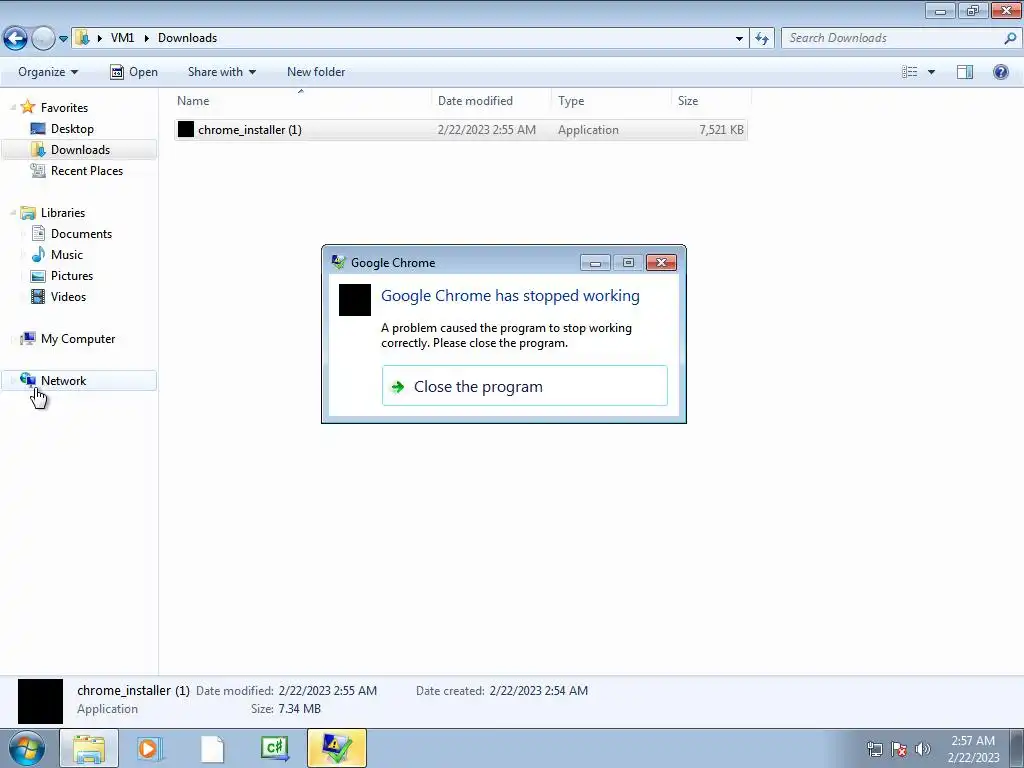Open the address bar previous locations dropdown
Viewport: 1024px width, 768px height.
(739, 39)
